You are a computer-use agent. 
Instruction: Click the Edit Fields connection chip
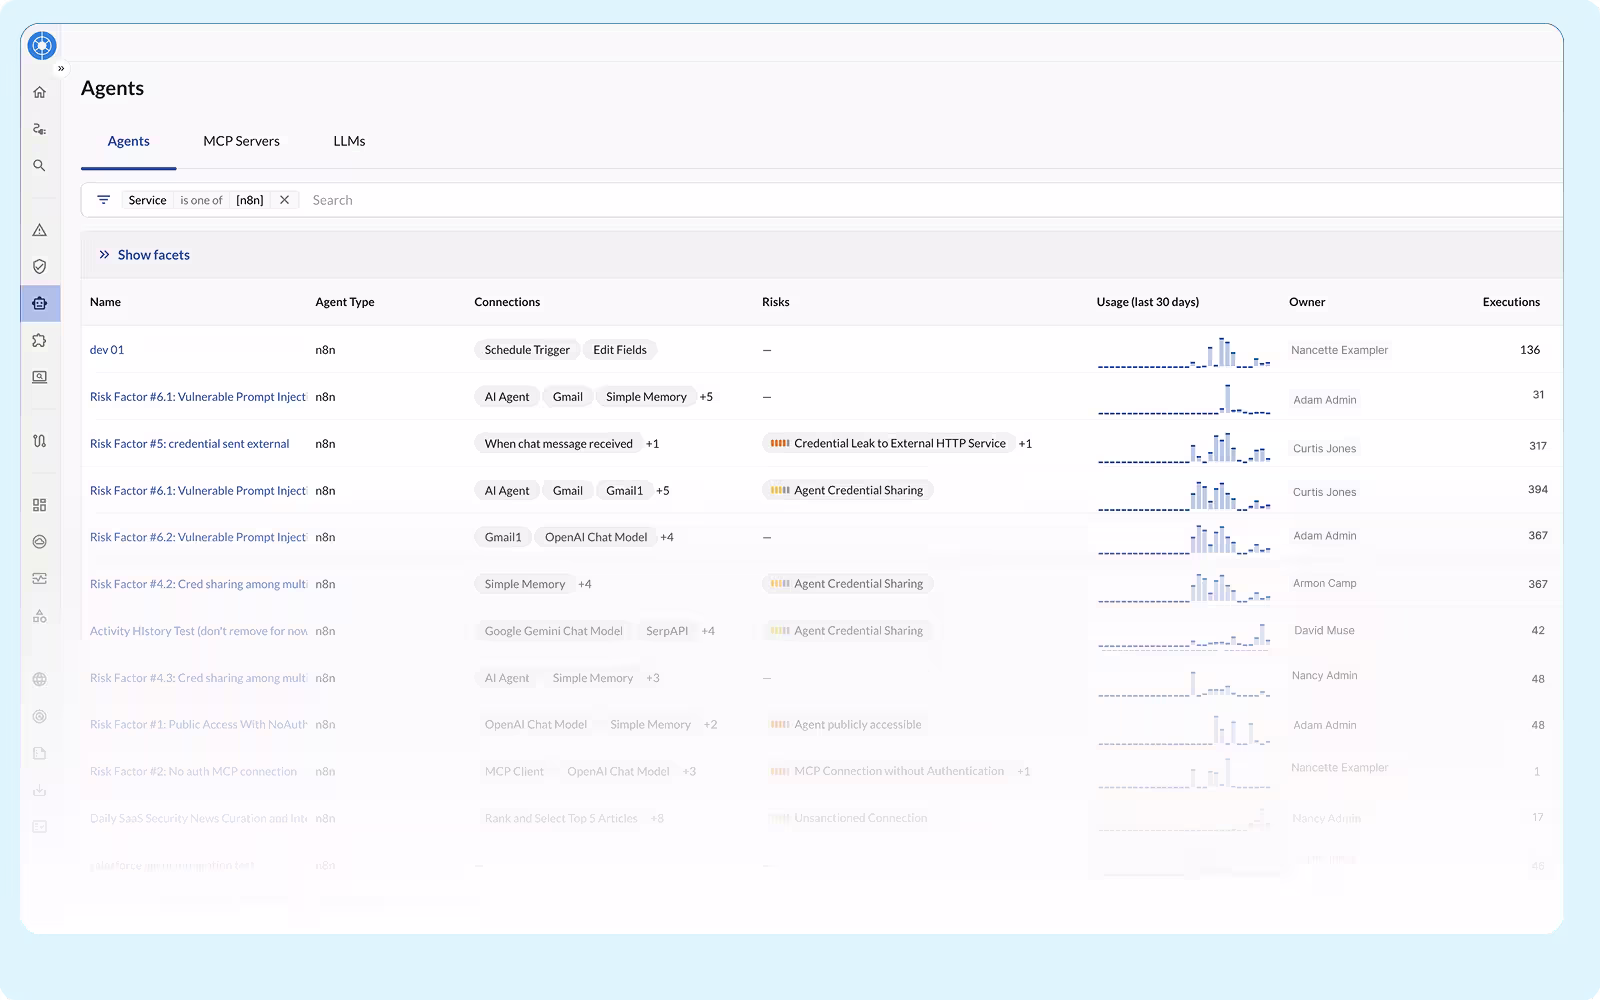point(620,350)
